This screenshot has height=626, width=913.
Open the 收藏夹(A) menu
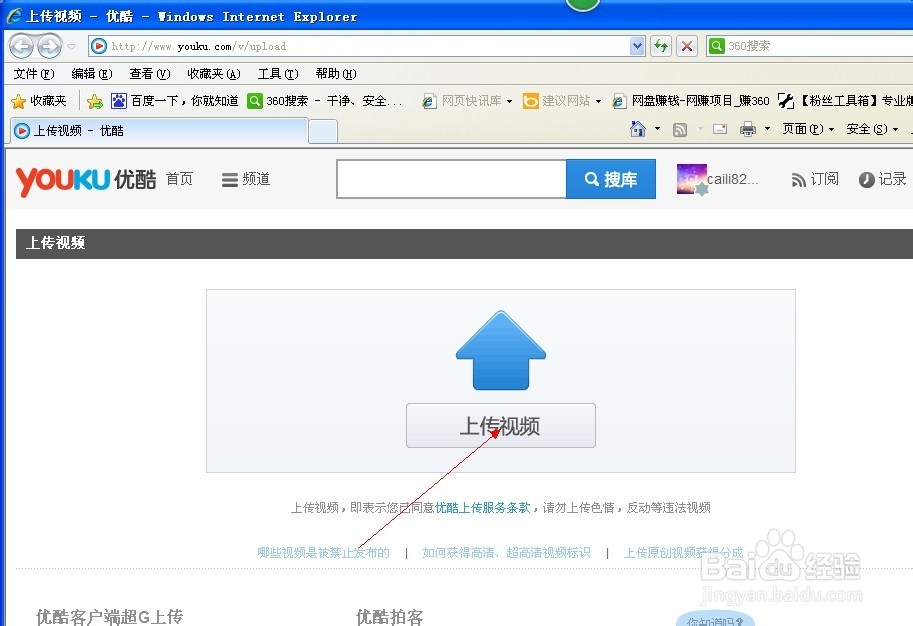[x=214, y=74]
